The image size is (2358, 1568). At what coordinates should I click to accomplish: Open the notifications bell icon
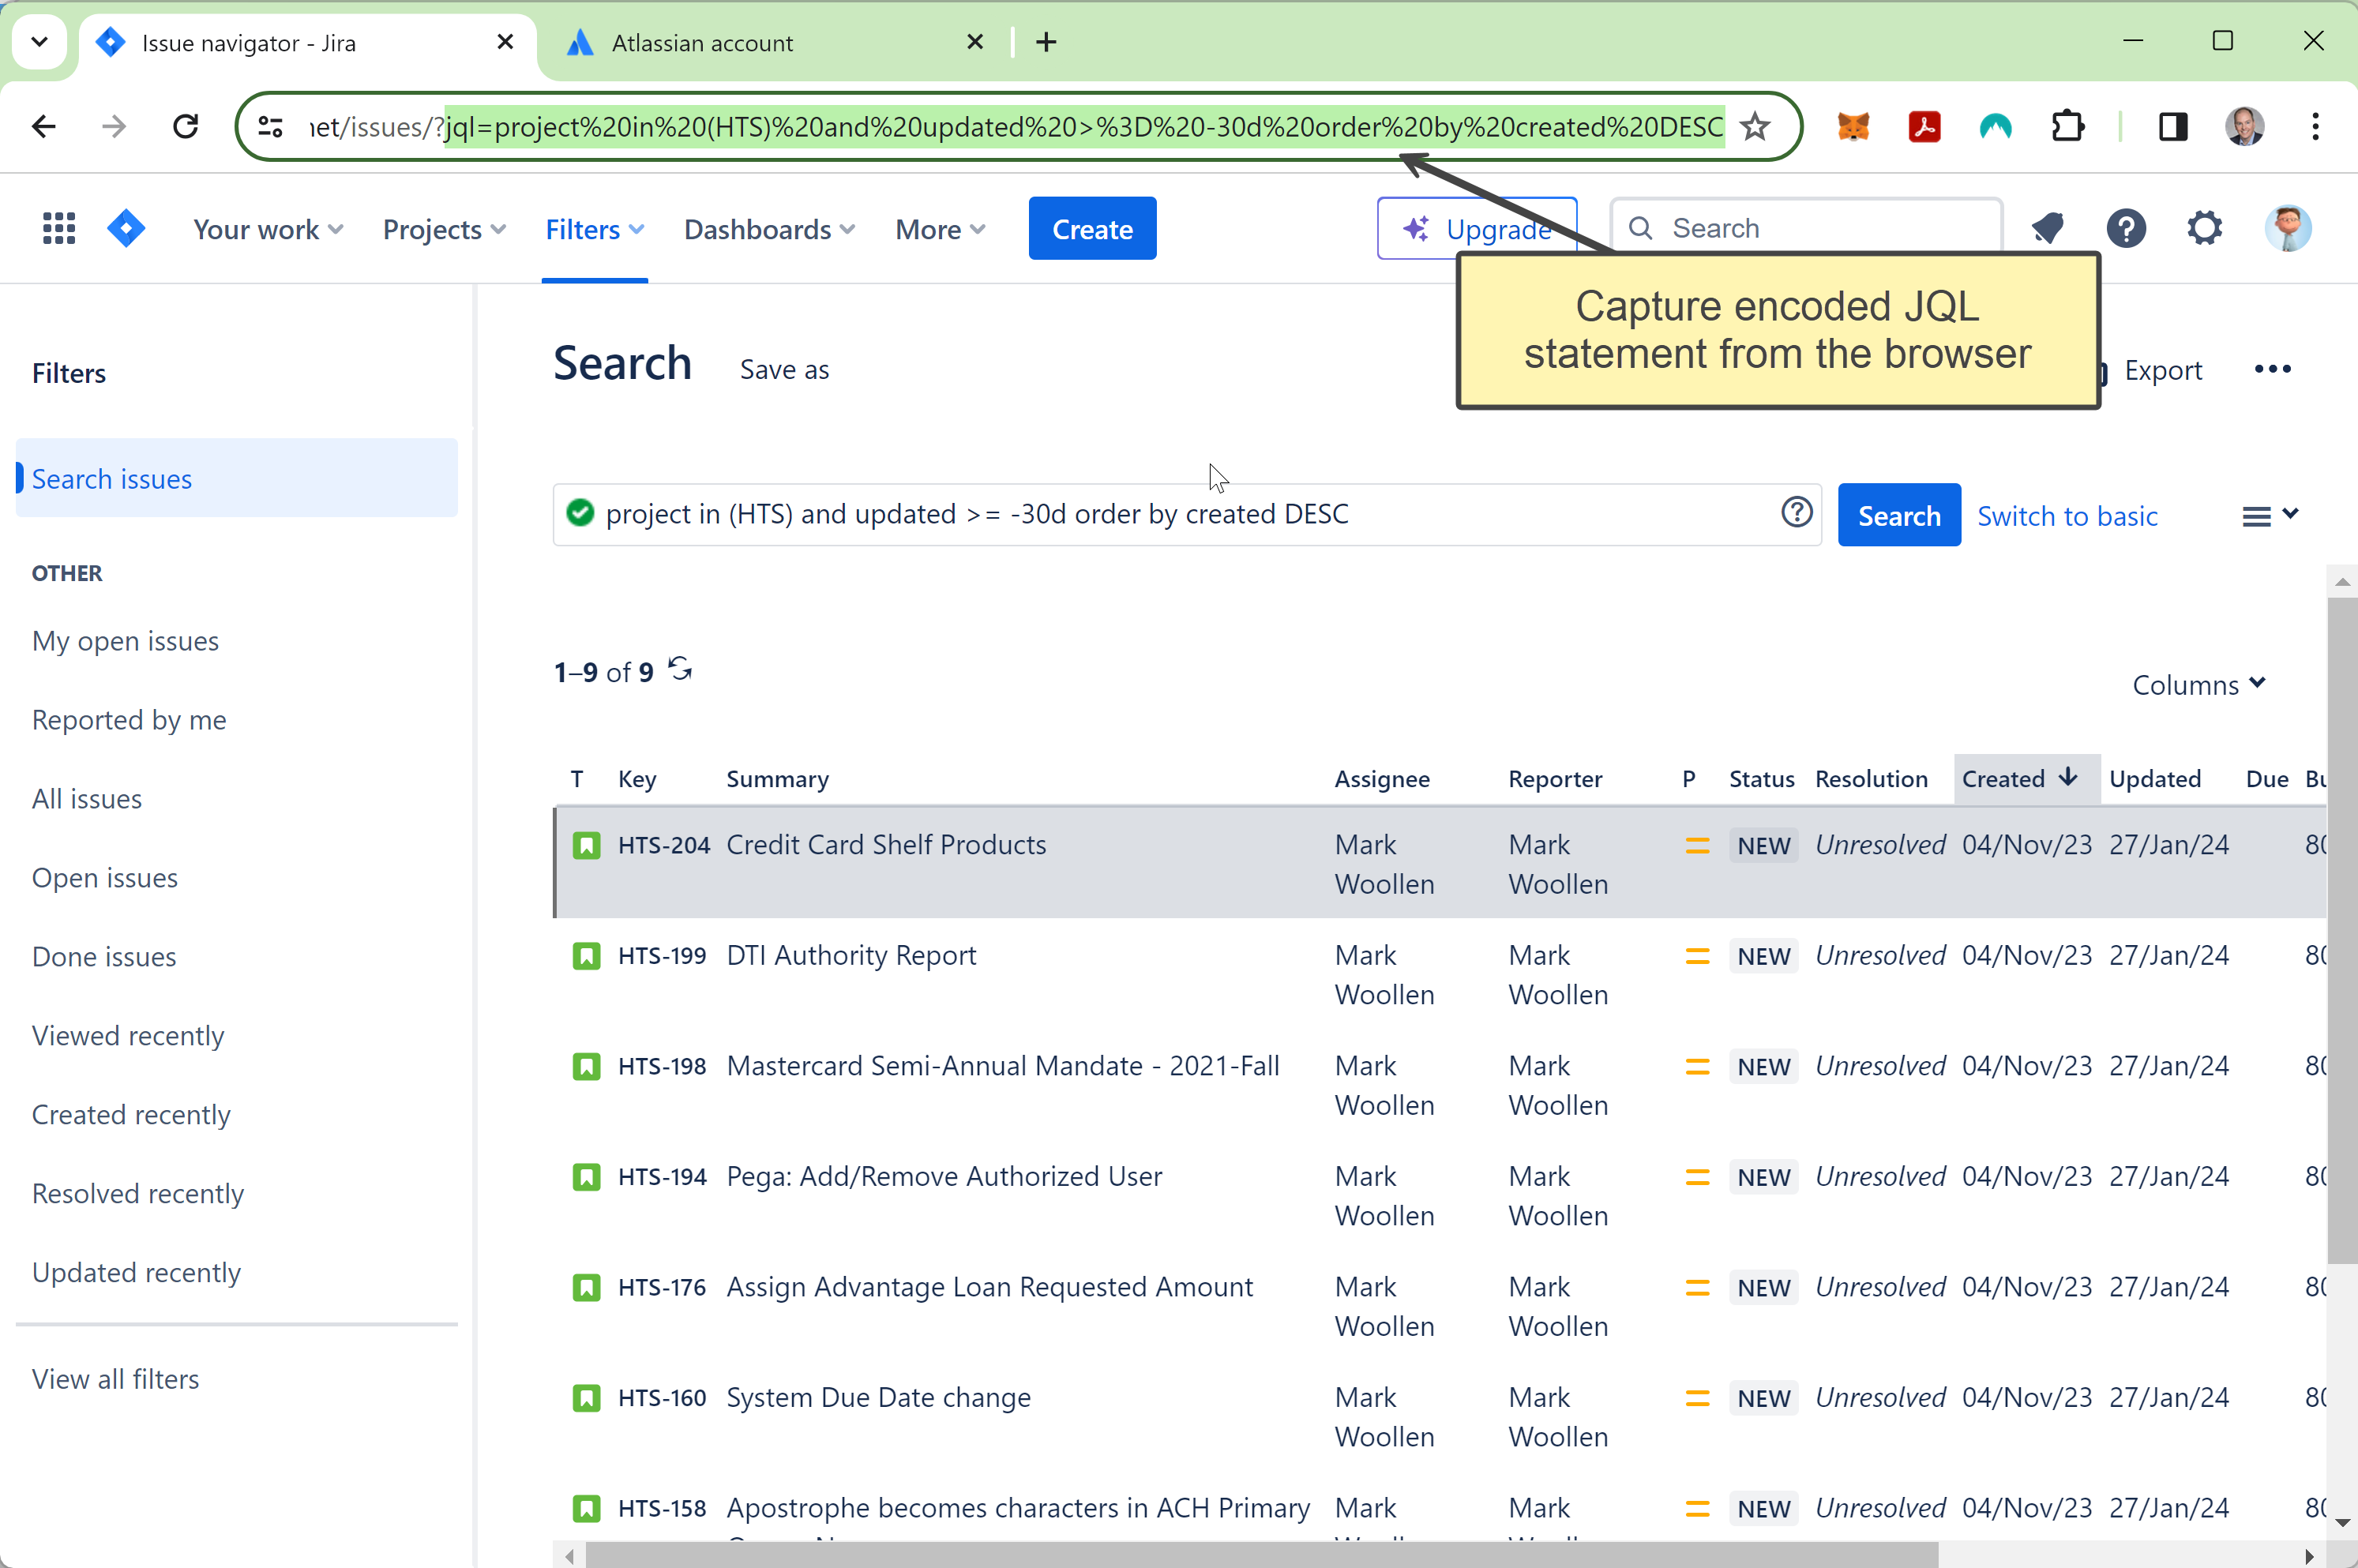pos(2048,229)
